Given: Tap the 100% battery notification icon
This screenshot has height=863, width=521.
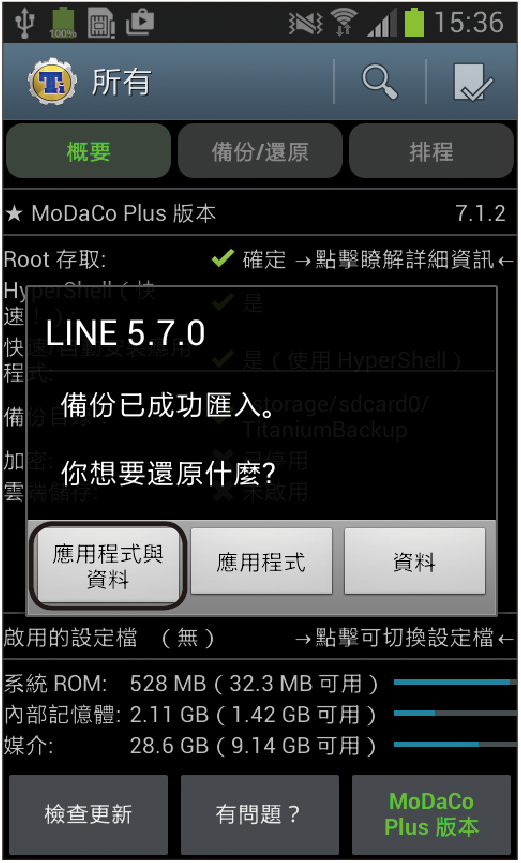Looking at the screenshot, I should [x=63, y=24].
